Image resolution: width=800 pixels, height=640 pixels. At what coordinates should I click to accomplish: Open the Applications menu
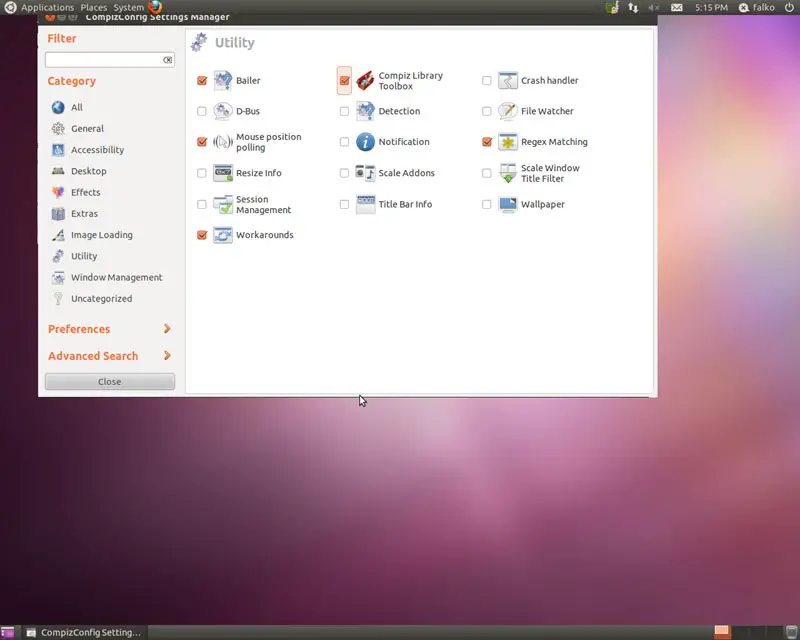[47, 7]
